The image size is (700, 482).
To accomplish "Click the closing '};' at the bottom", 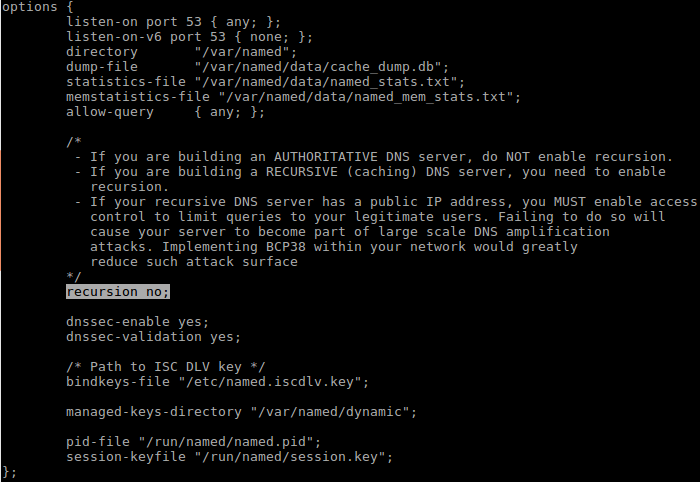I will [x=9, y=472].
